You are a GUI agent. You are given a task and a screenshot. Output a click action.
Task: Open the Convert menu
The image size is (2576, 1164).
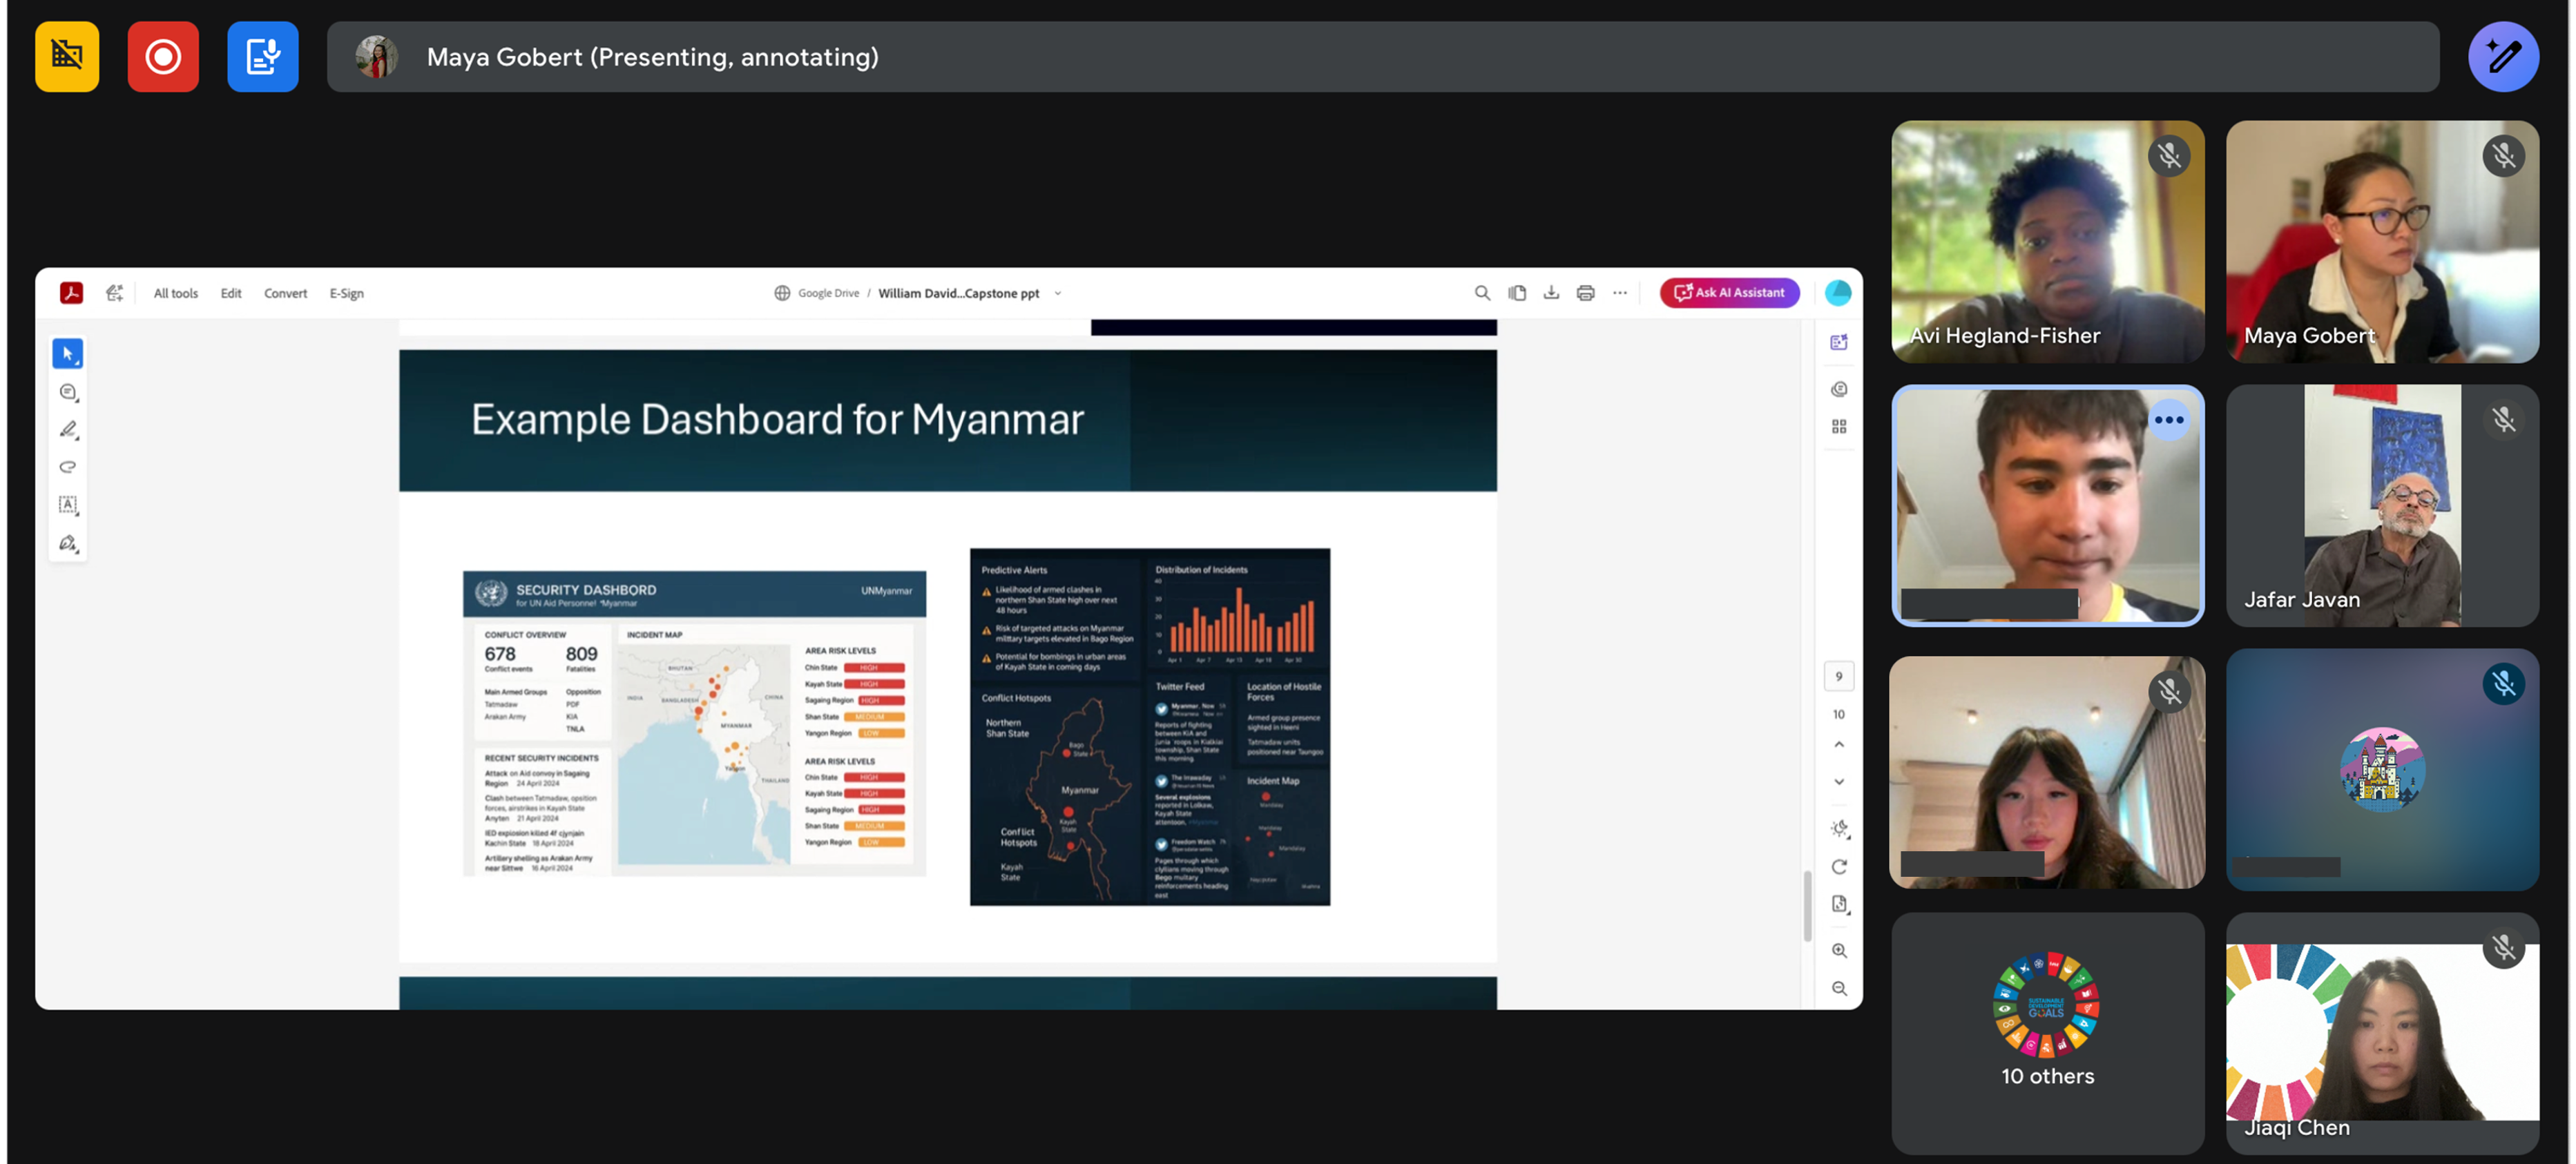[285, 294]
